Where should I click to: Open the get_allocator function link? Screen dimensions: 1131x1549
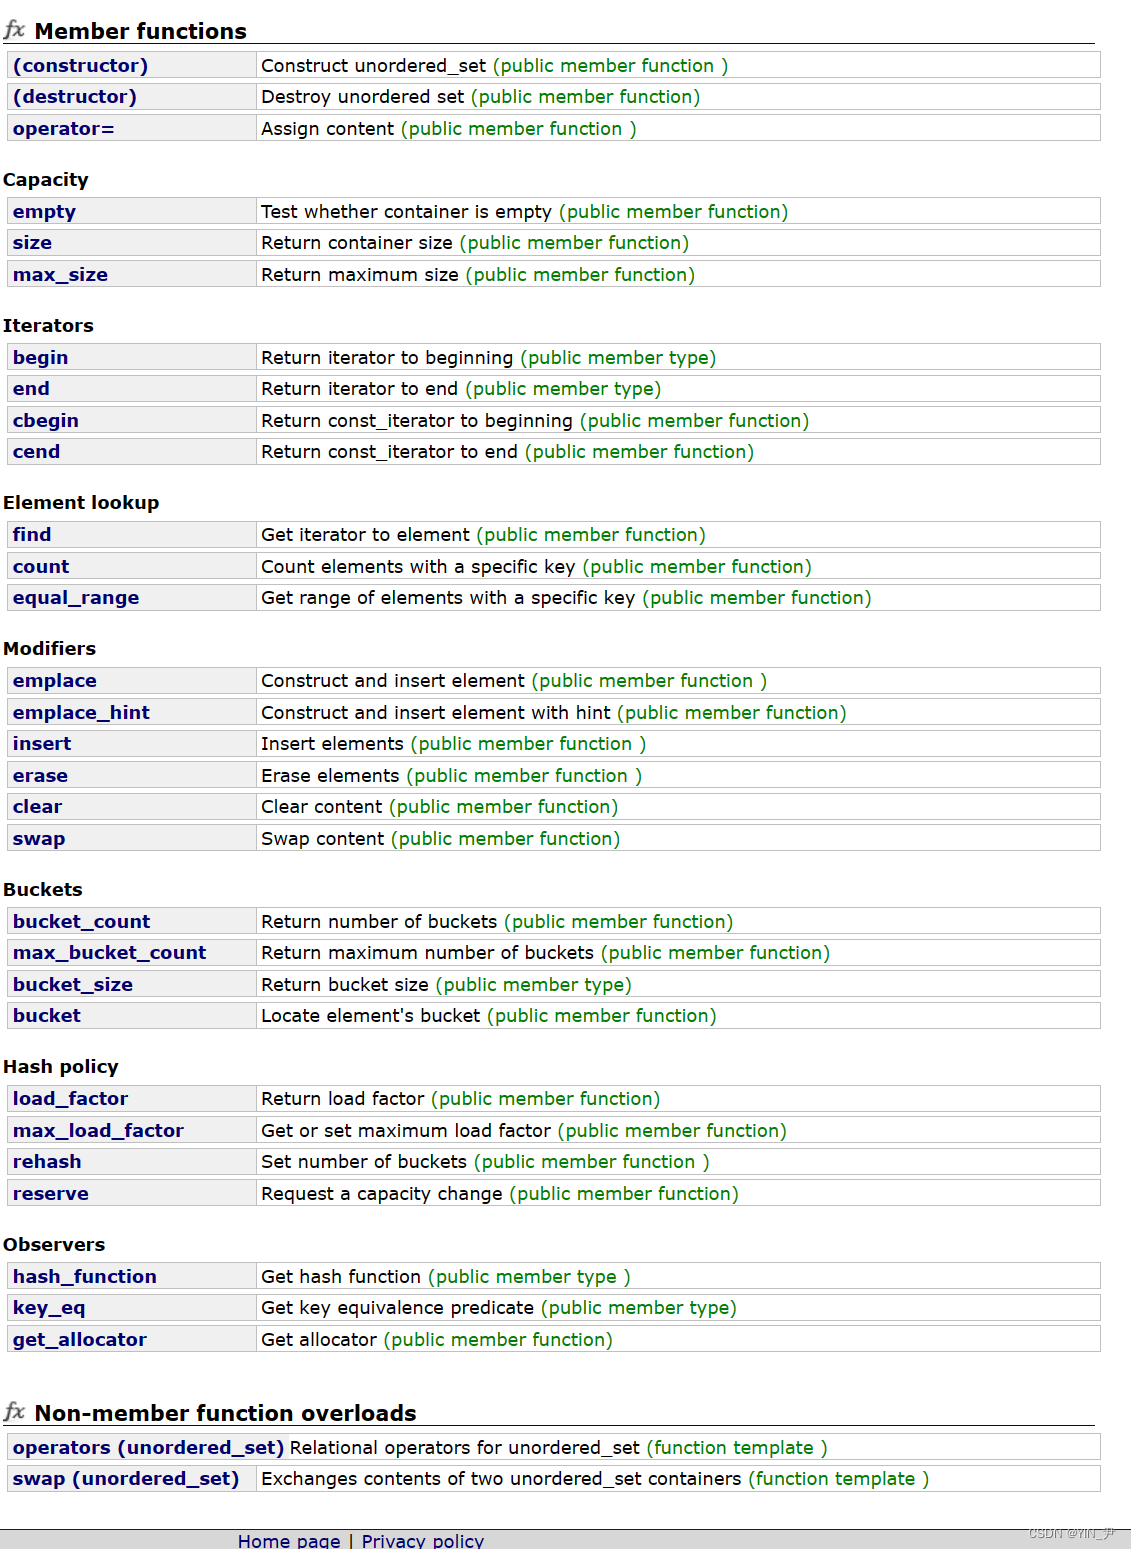tap(80, 1340)
